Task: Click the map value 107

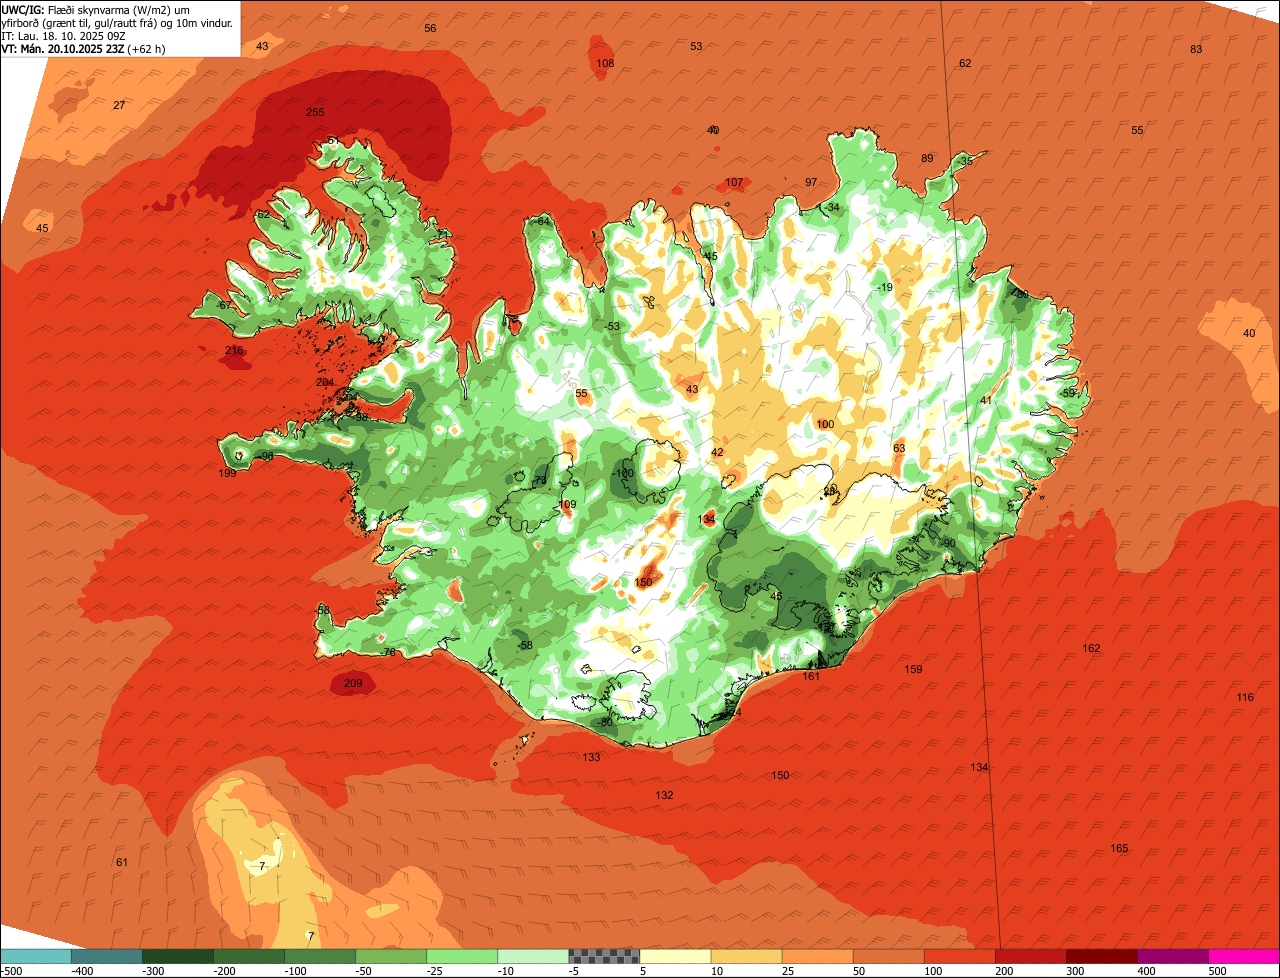Action: coord(734,182)
